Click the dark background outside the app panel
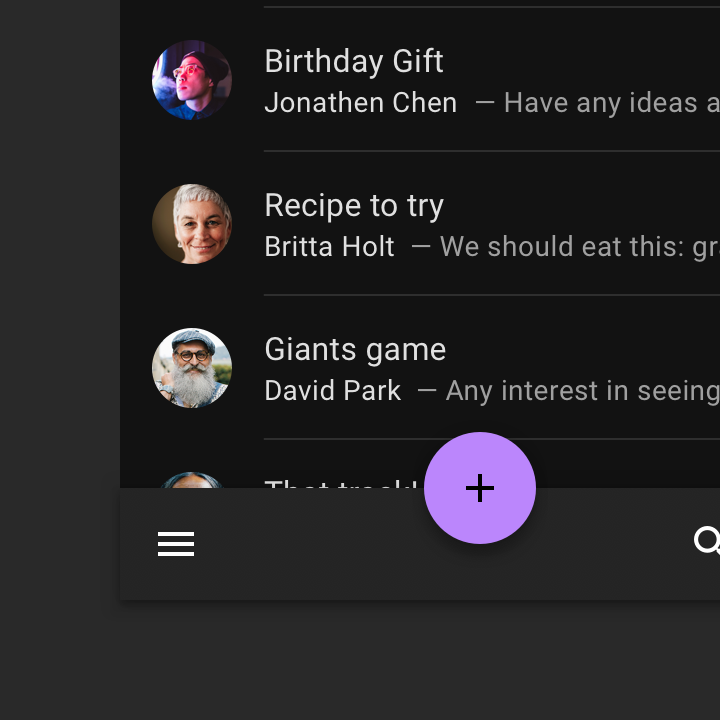The image size is (720, 720). click(x=60, y=321)
